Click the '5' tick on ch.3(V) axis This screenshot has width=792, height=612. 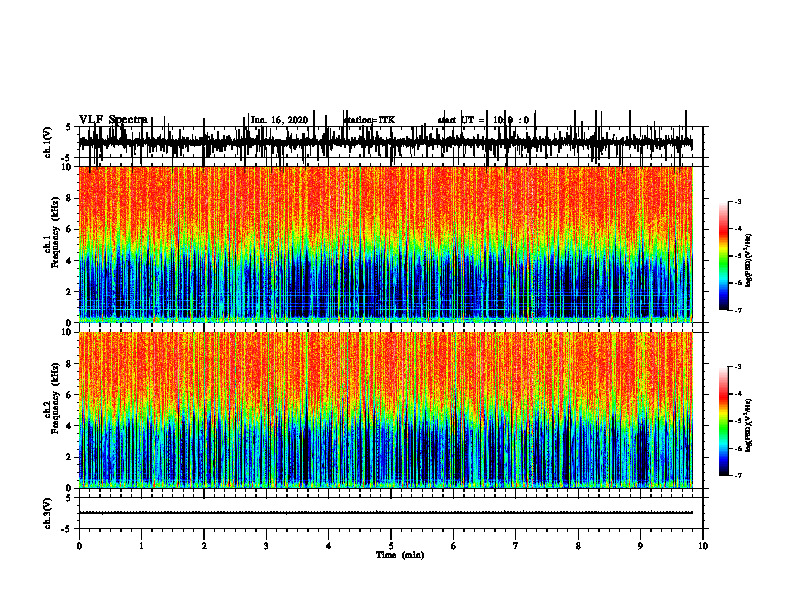69,498
